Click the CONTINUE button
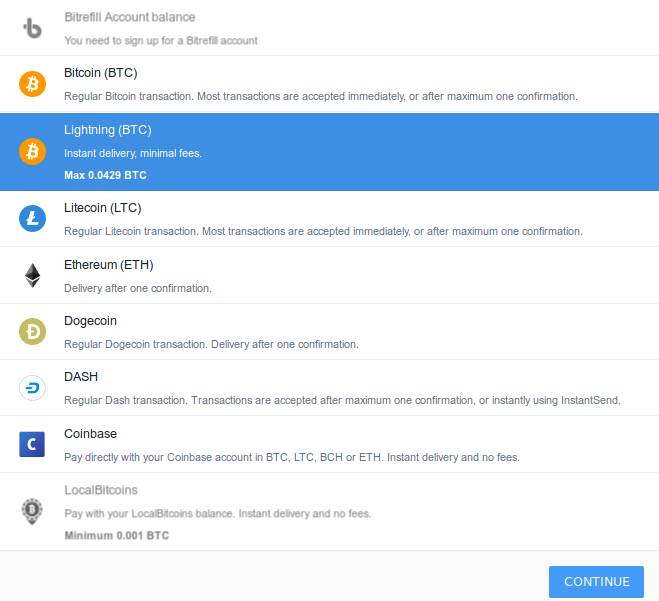Image resolution: width=659 pixels, height=601 pixels. coord(596,582)
